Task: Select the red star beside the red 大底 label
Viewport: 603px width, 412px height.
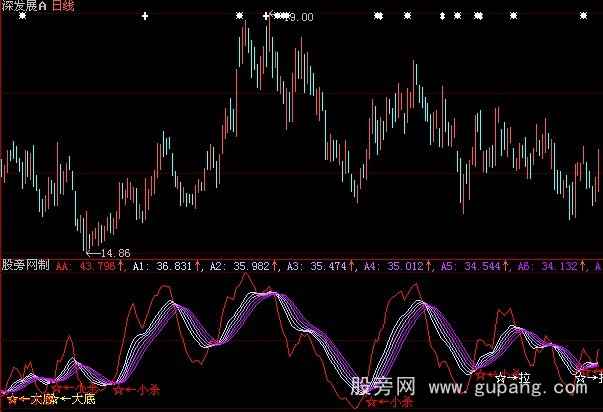Action: [x=12, y=399]
